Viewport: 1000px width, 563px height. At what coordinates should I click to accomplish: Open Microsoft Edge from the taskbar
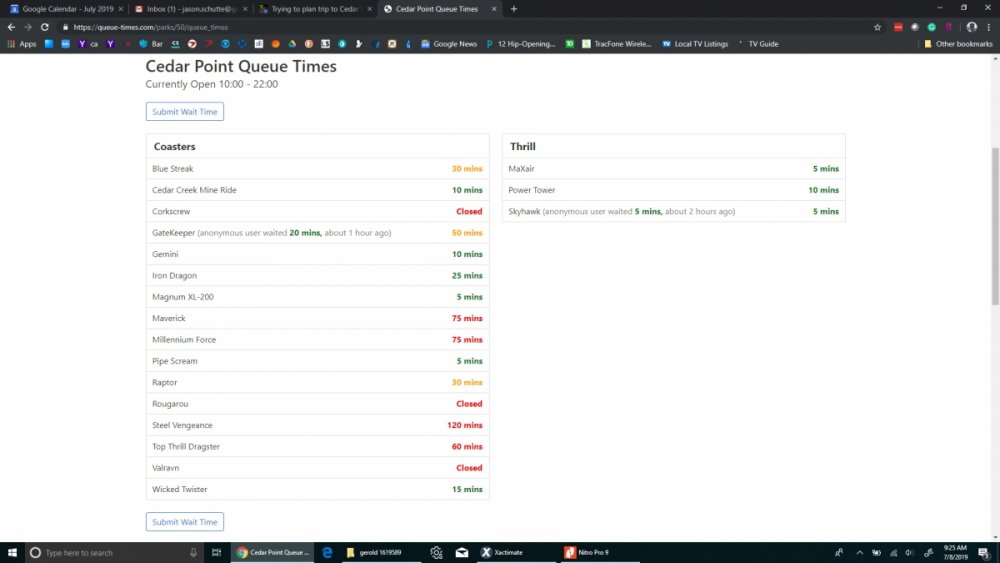pos(327,552)
